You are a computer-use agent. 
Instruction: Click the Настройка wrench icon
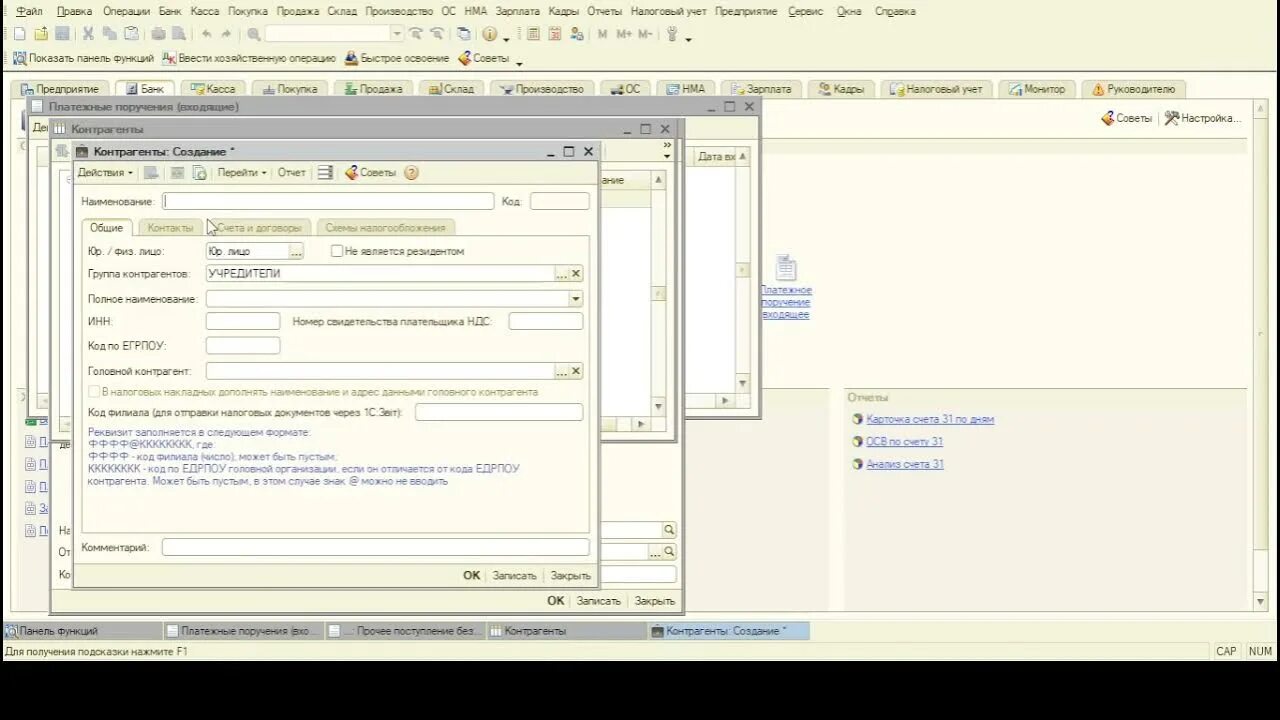click(x=1172, y=118)
